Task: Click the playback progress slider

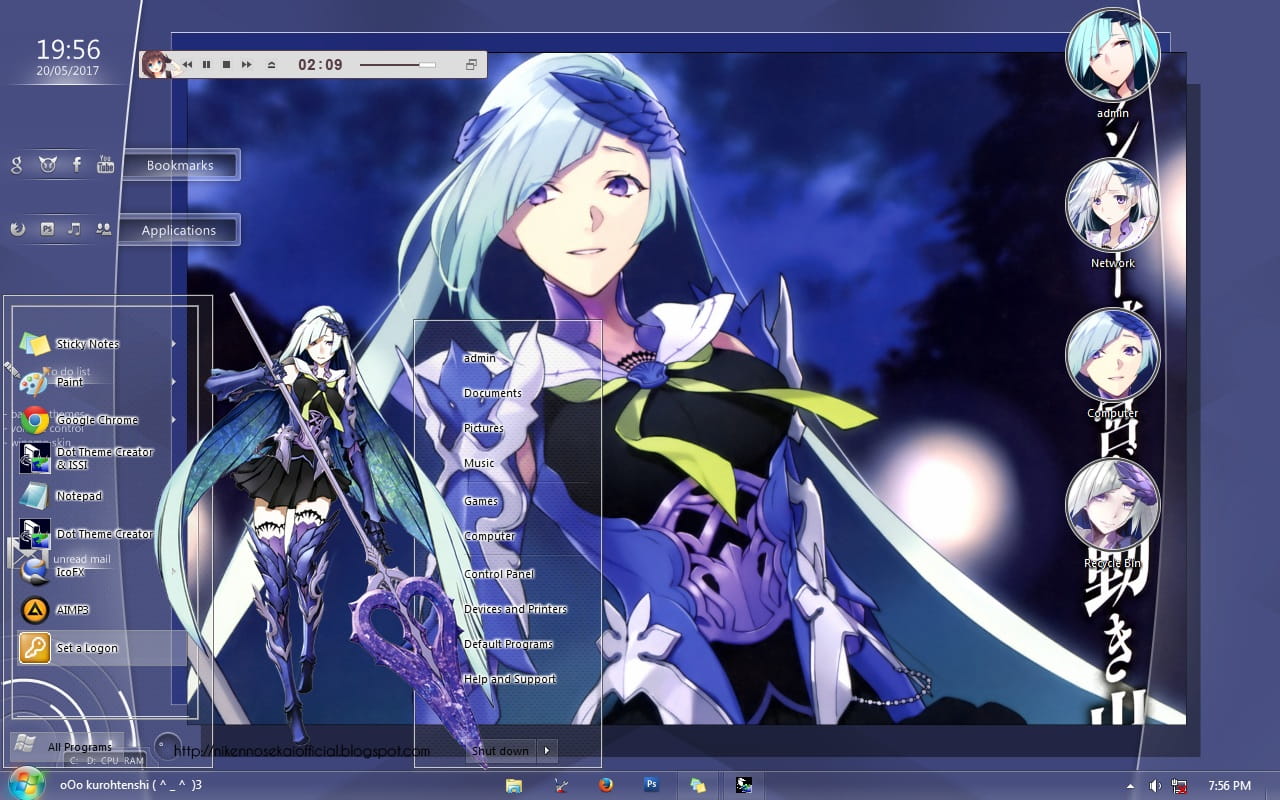Action: tap(398, 64)
